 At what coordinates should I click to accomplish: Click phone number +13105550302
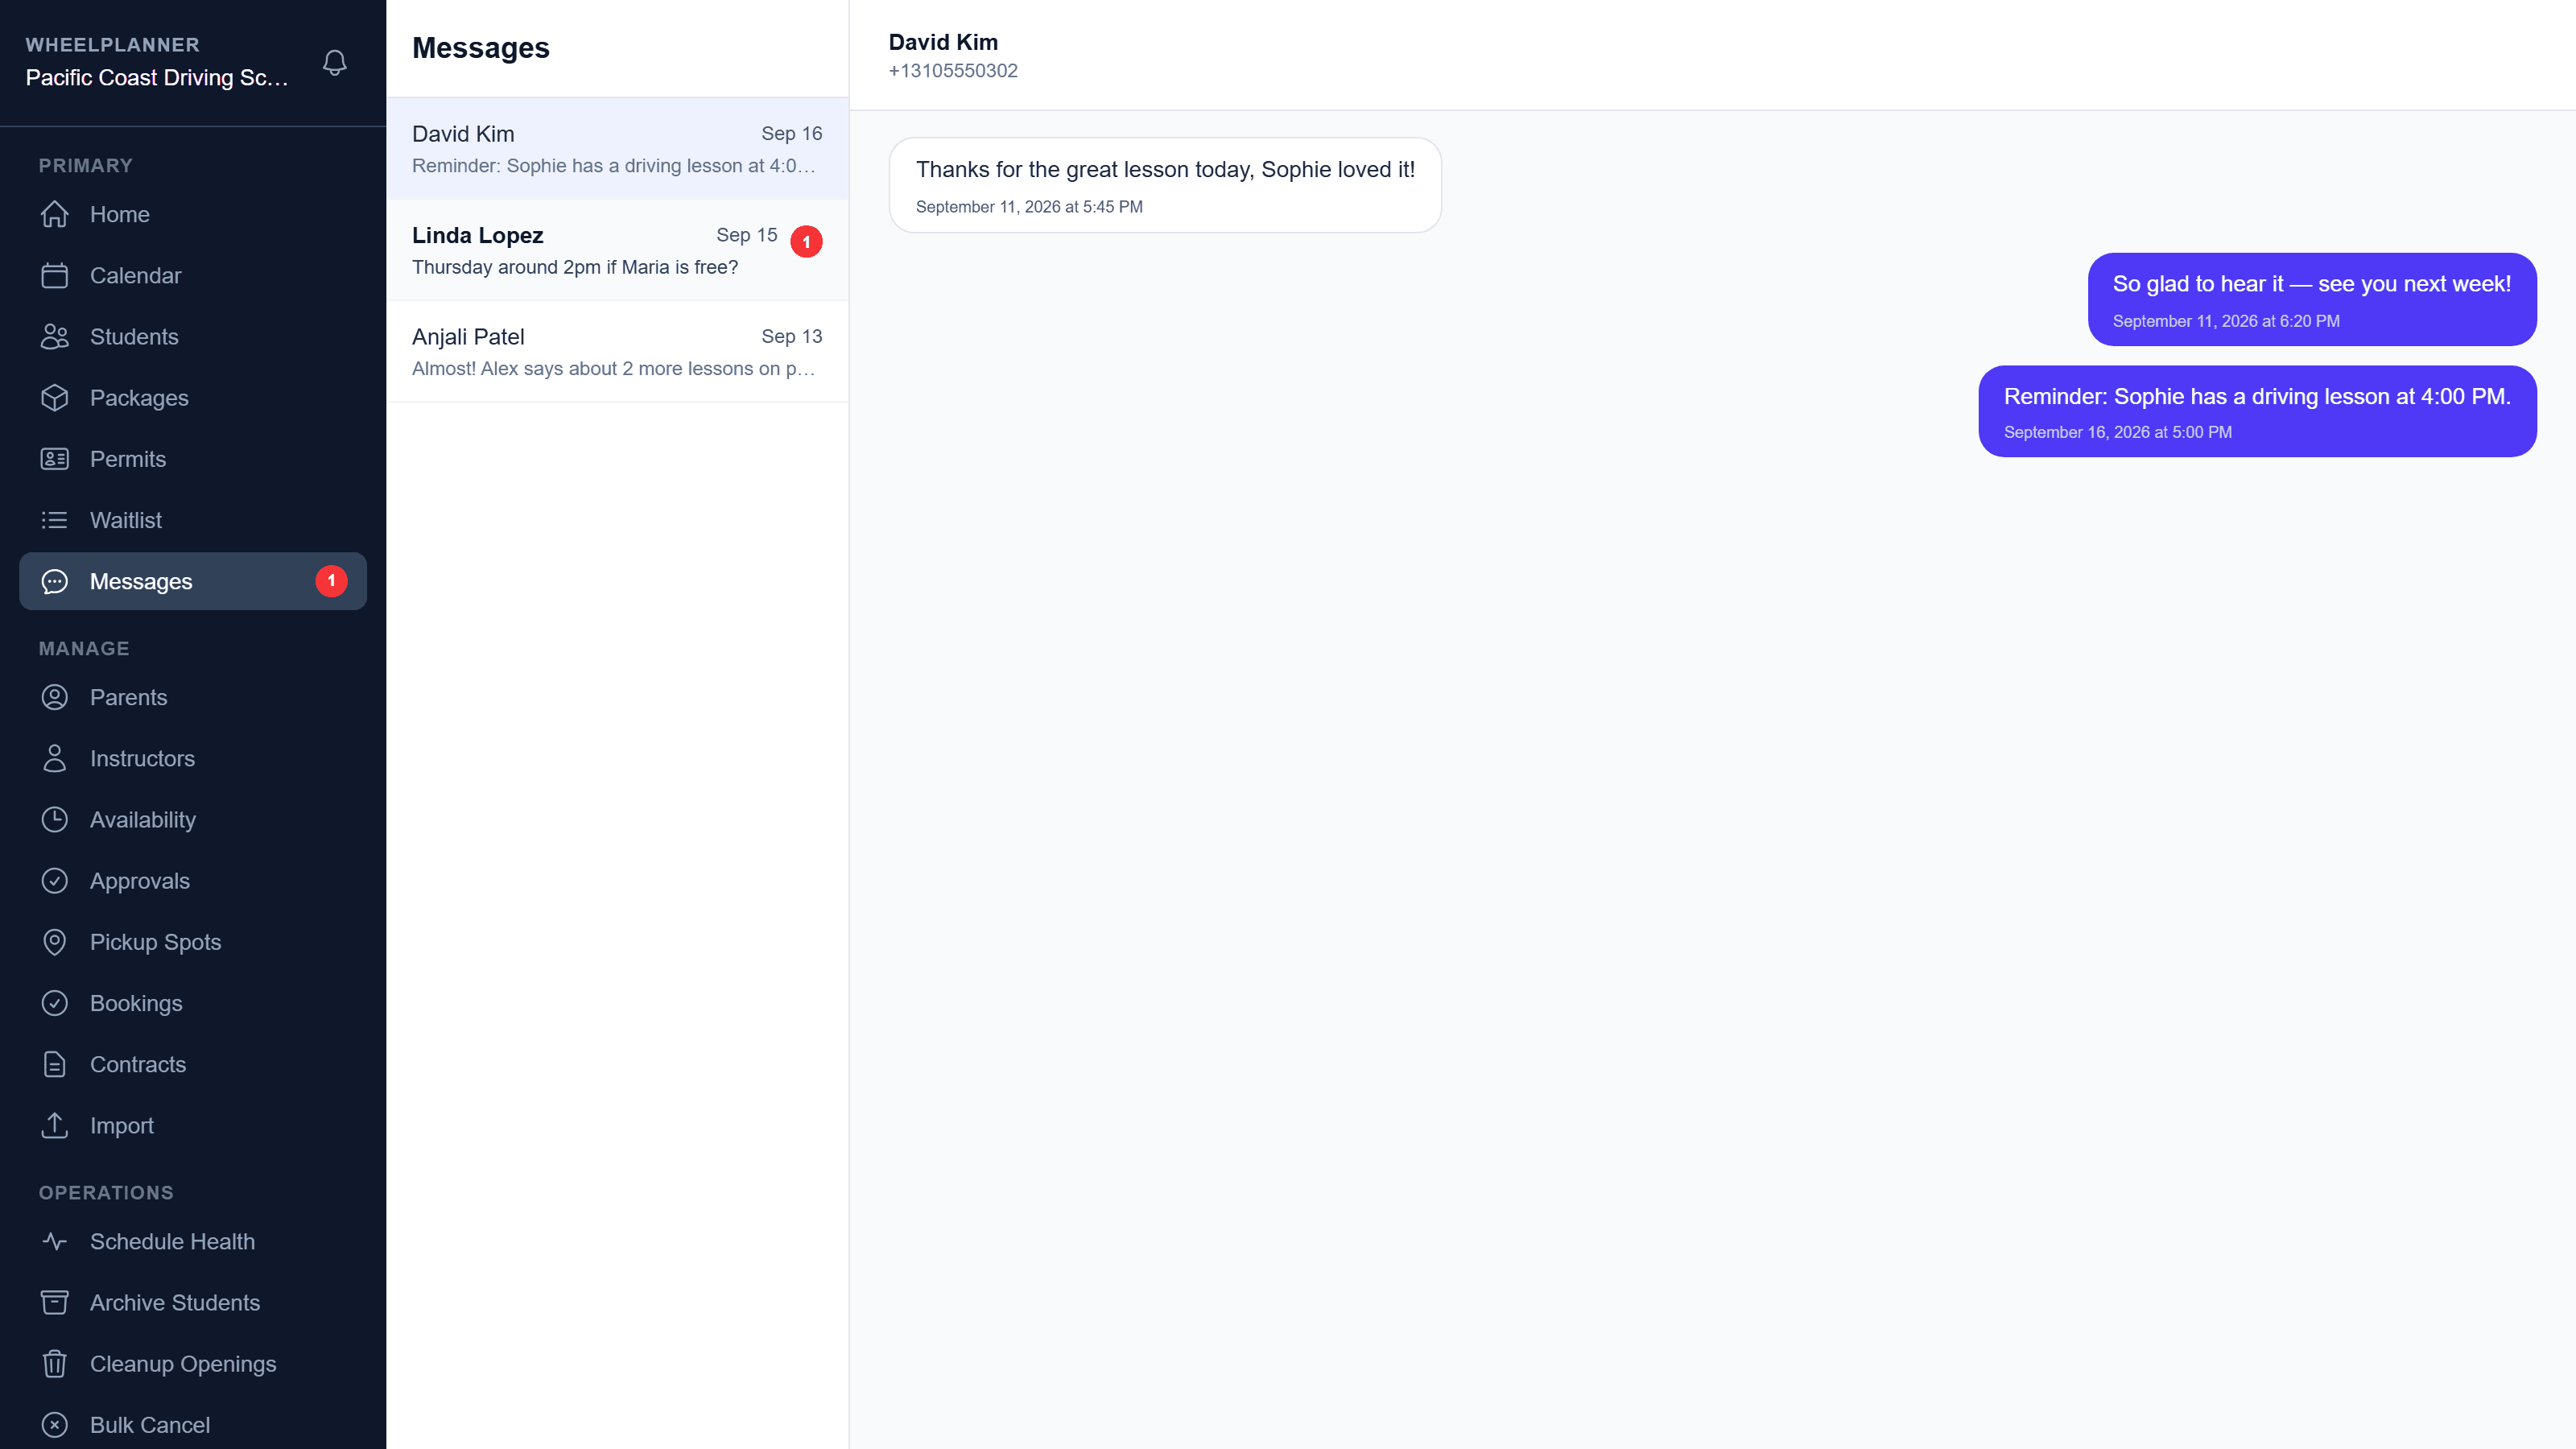[x=953, y=71]
